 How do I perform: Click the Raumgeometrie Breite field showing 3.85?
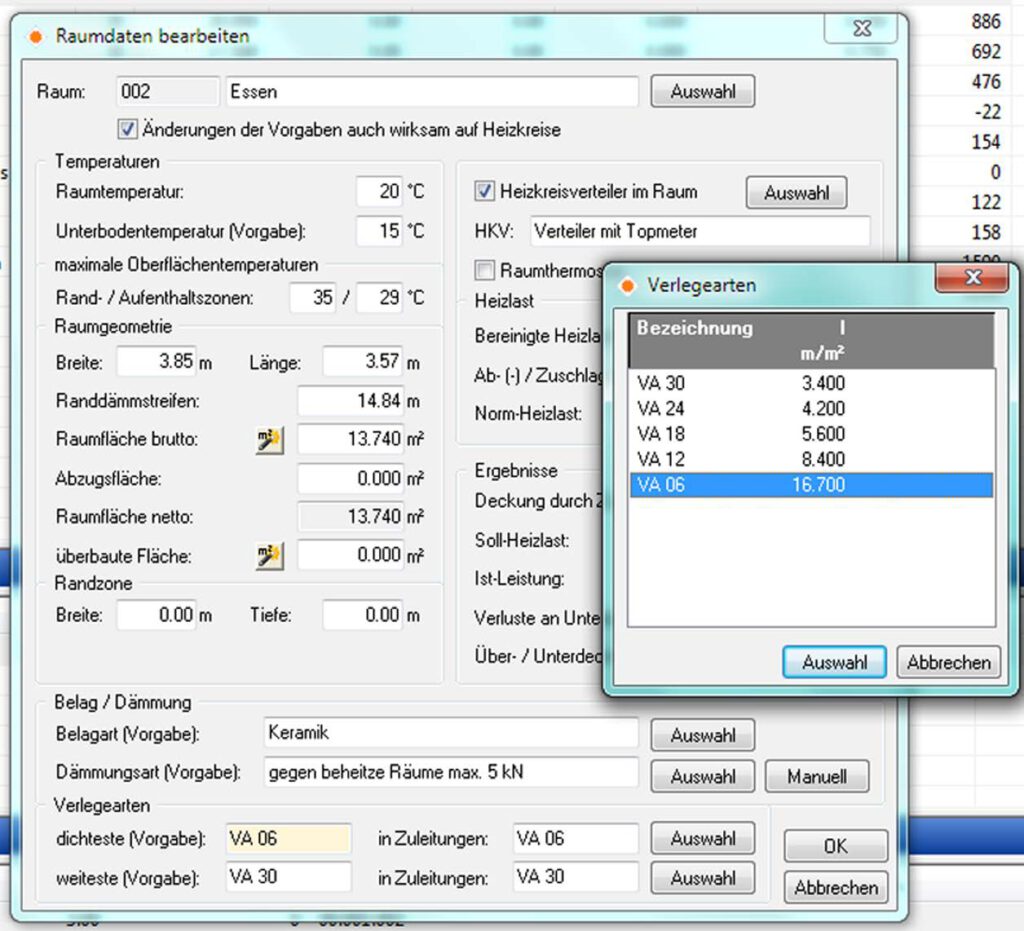156,361
